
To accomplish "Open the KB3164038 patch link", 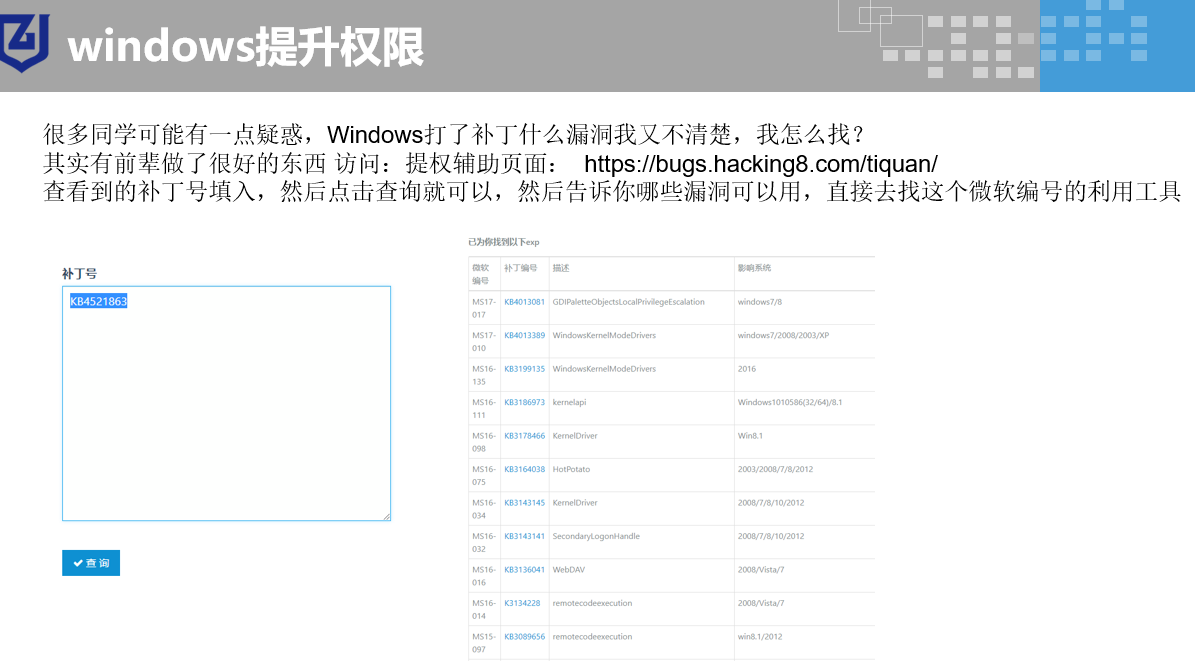I will (x=524, y=470).
